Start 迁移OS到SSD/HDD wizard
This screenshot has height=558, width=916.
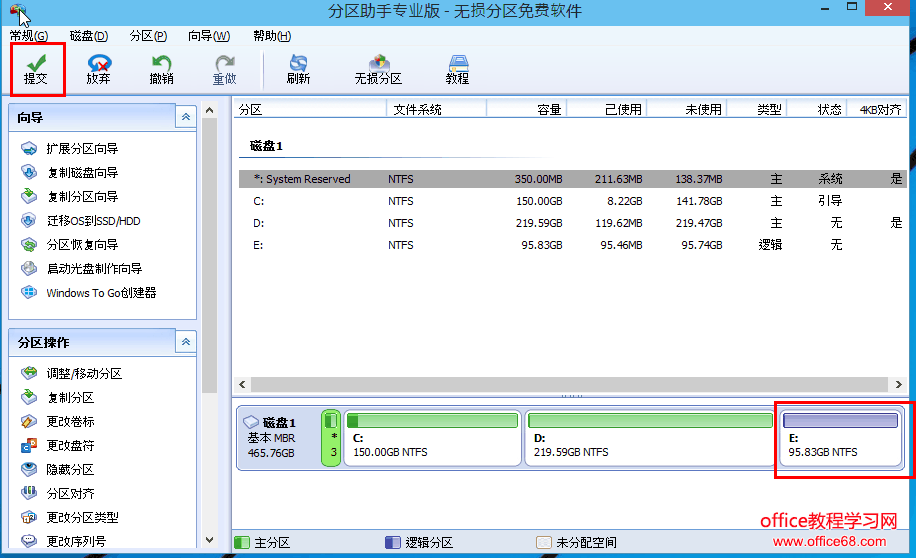[93, 221]
